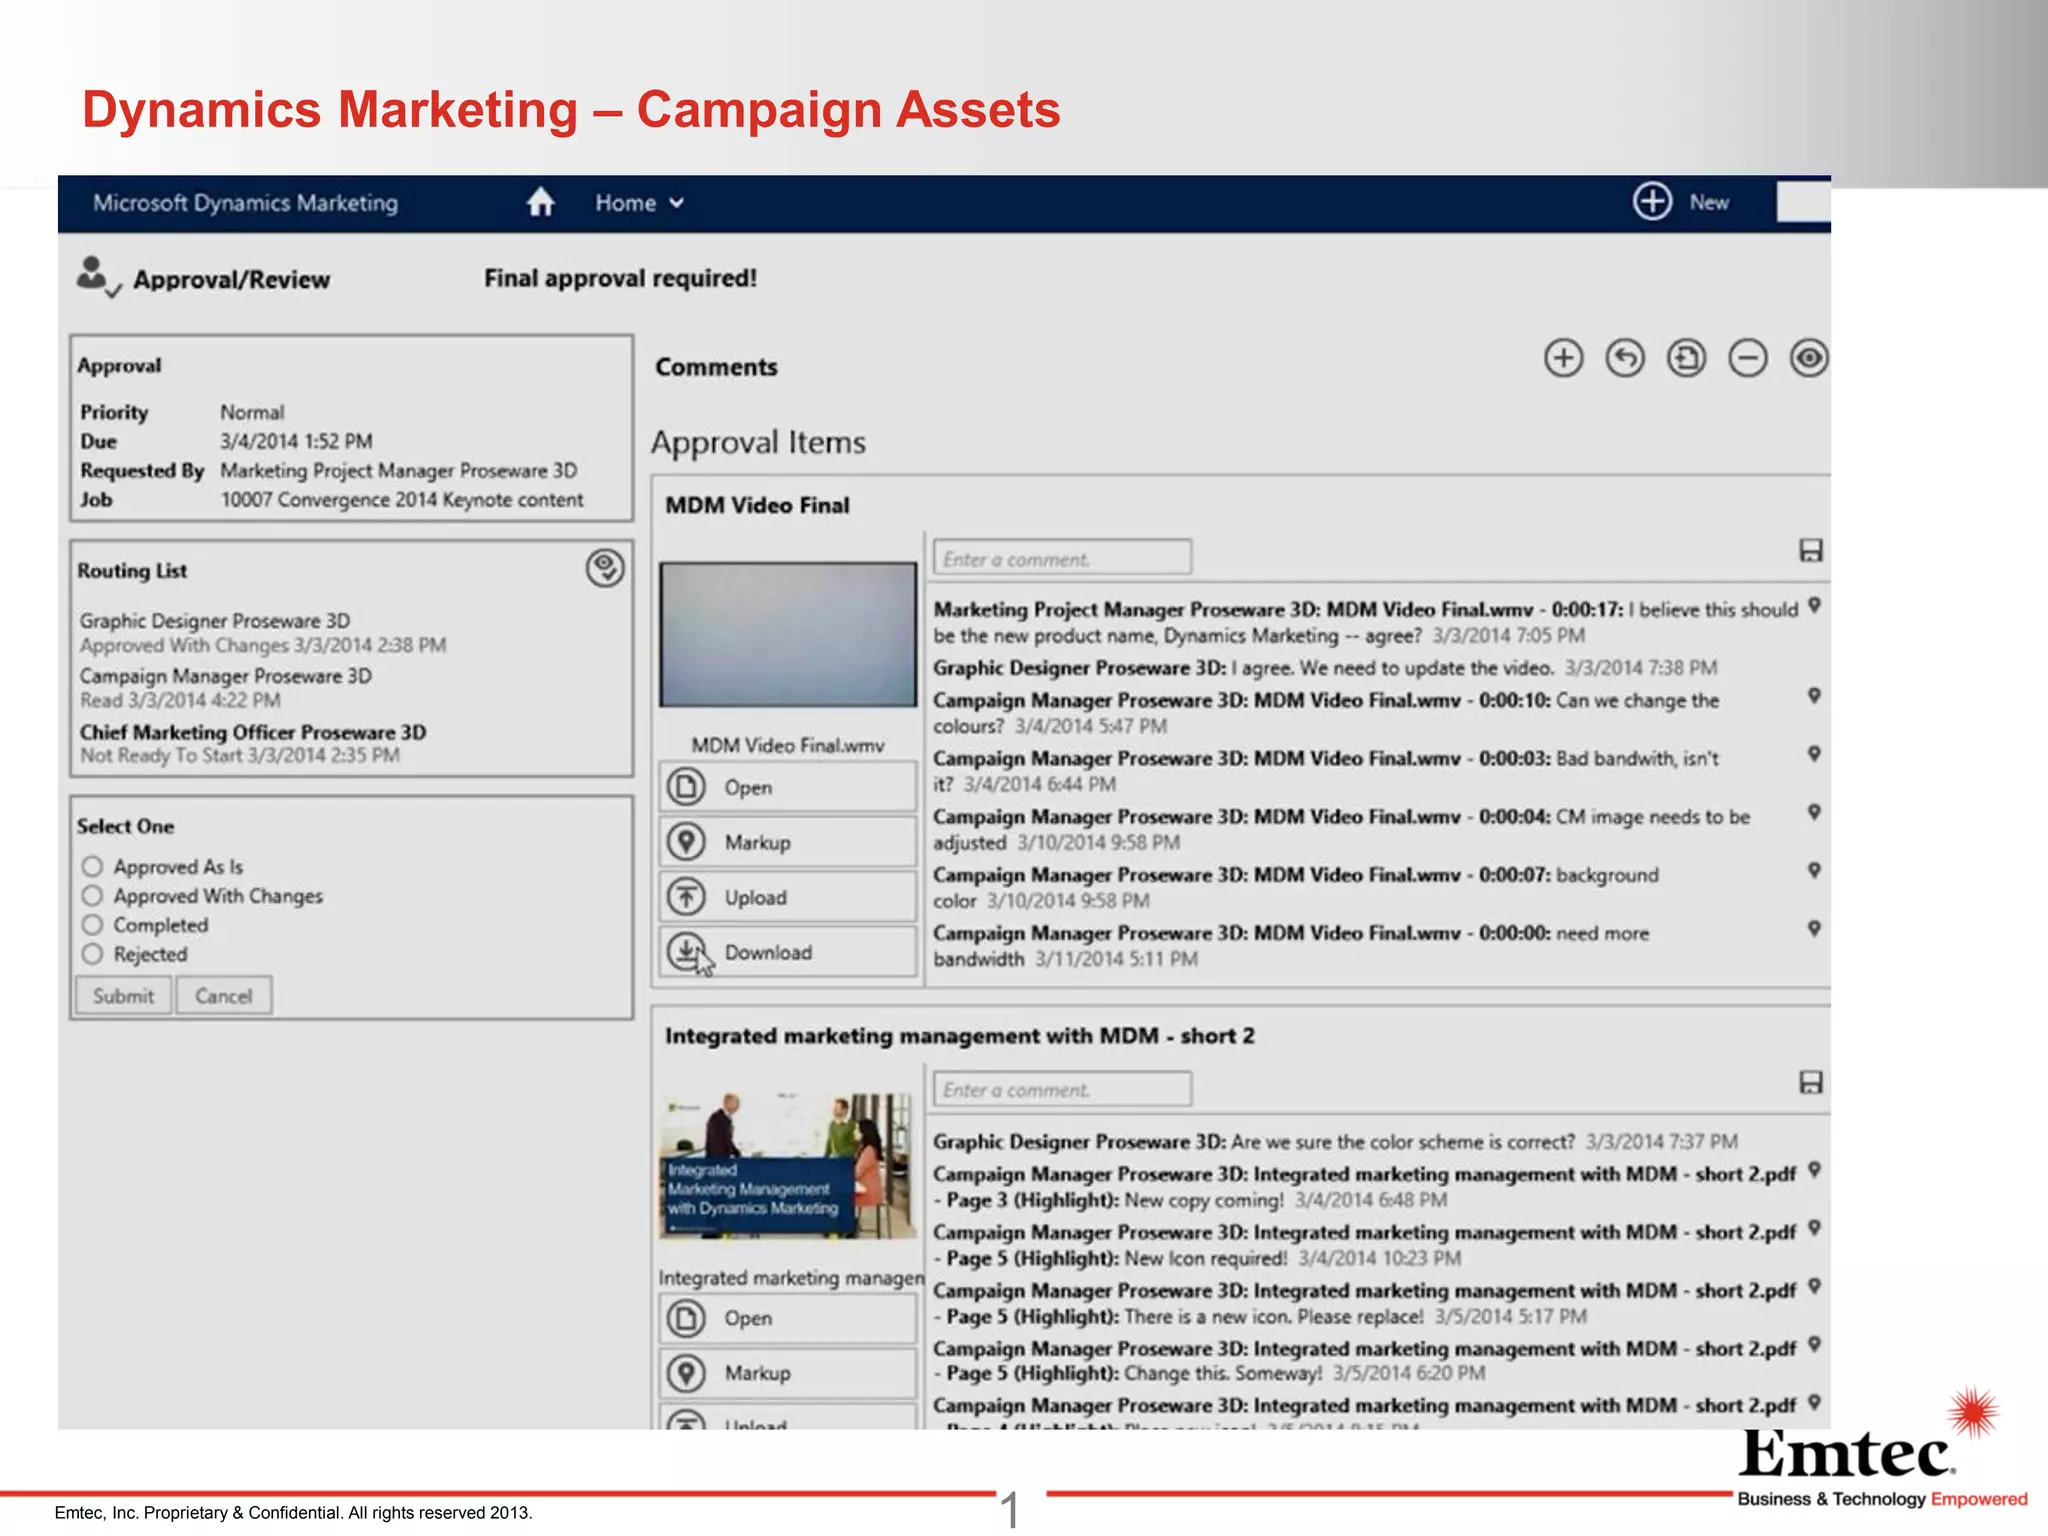Click pin icon beside 0:00:04 comment
This screenshot has height=1536, width=2048.
click(x=1814, y=812)
